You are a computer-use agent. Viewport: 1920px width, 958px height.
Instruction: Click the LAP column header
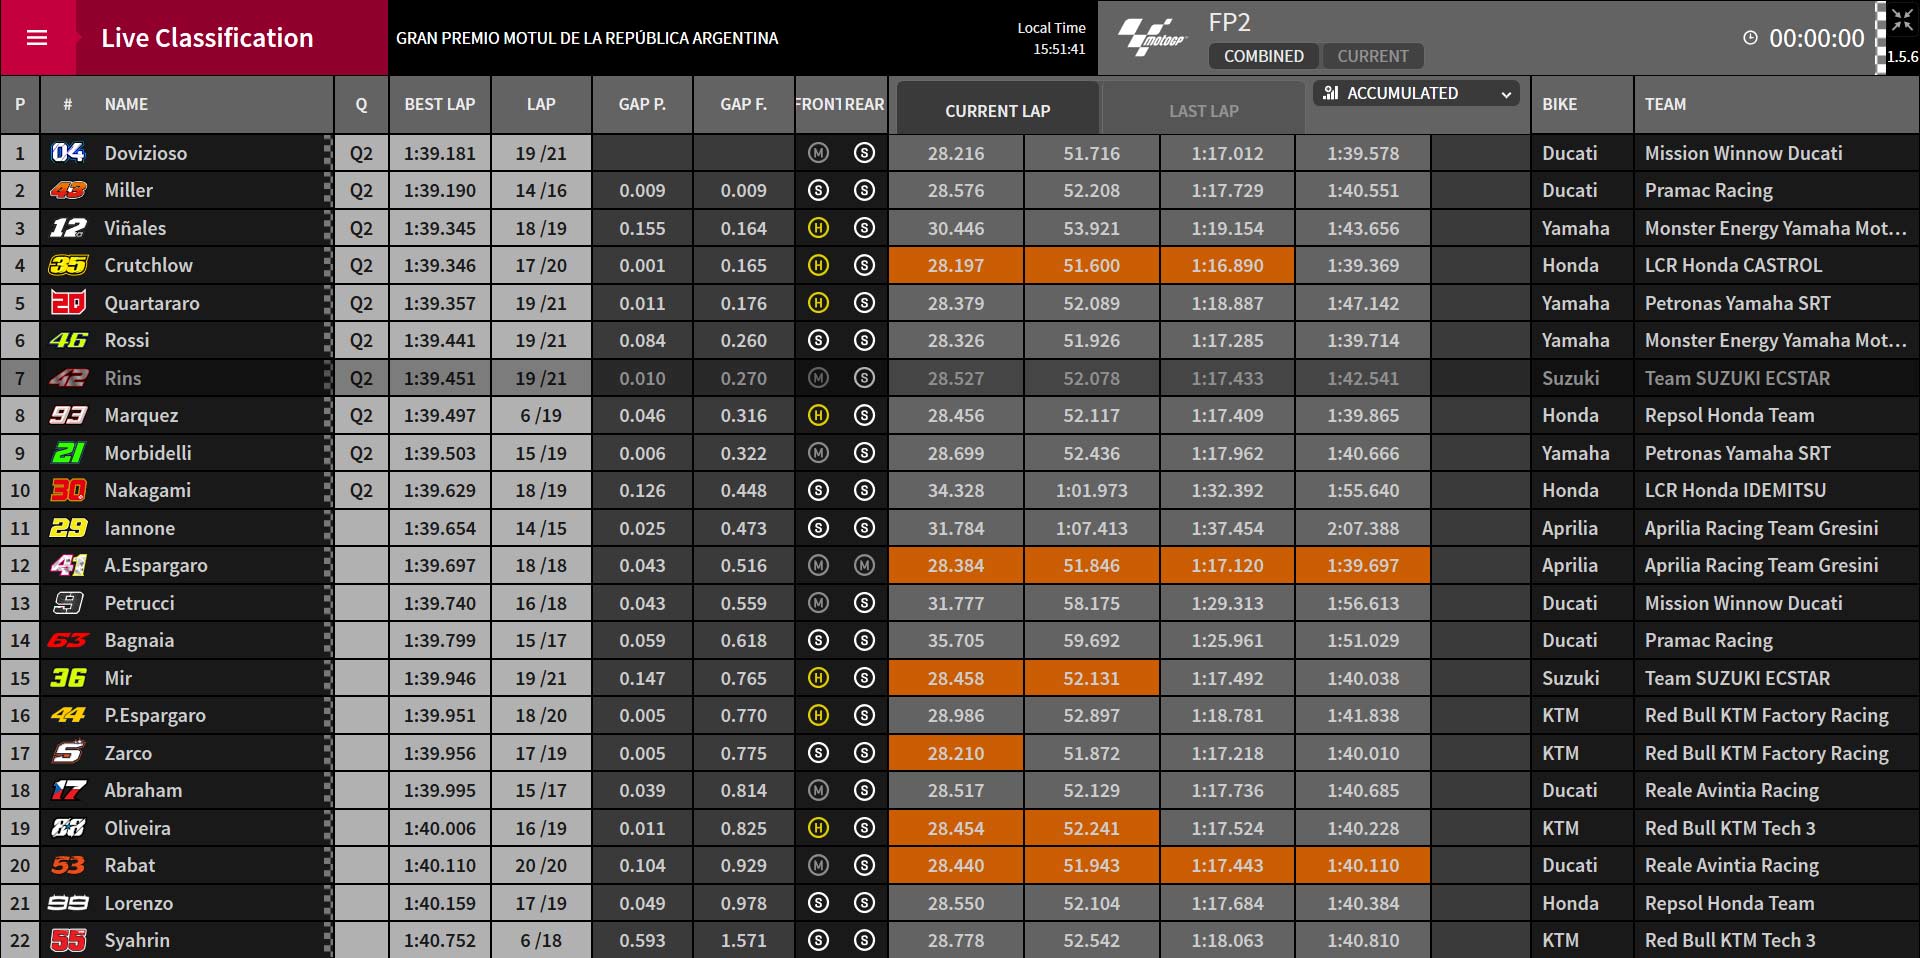[x=541, y=104]
